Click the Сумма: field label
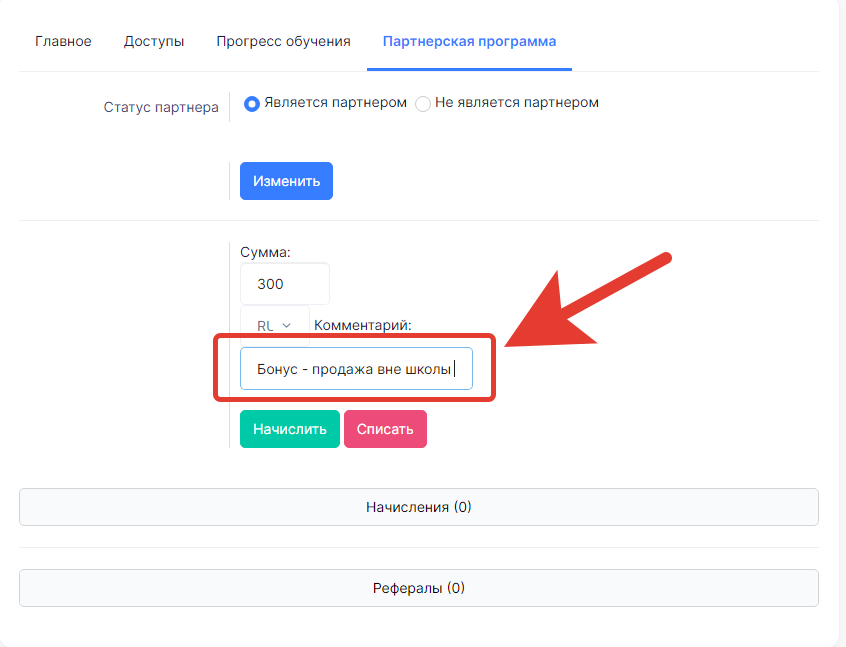This screenshot has height=647, width=846. click(x=265, y=252)
